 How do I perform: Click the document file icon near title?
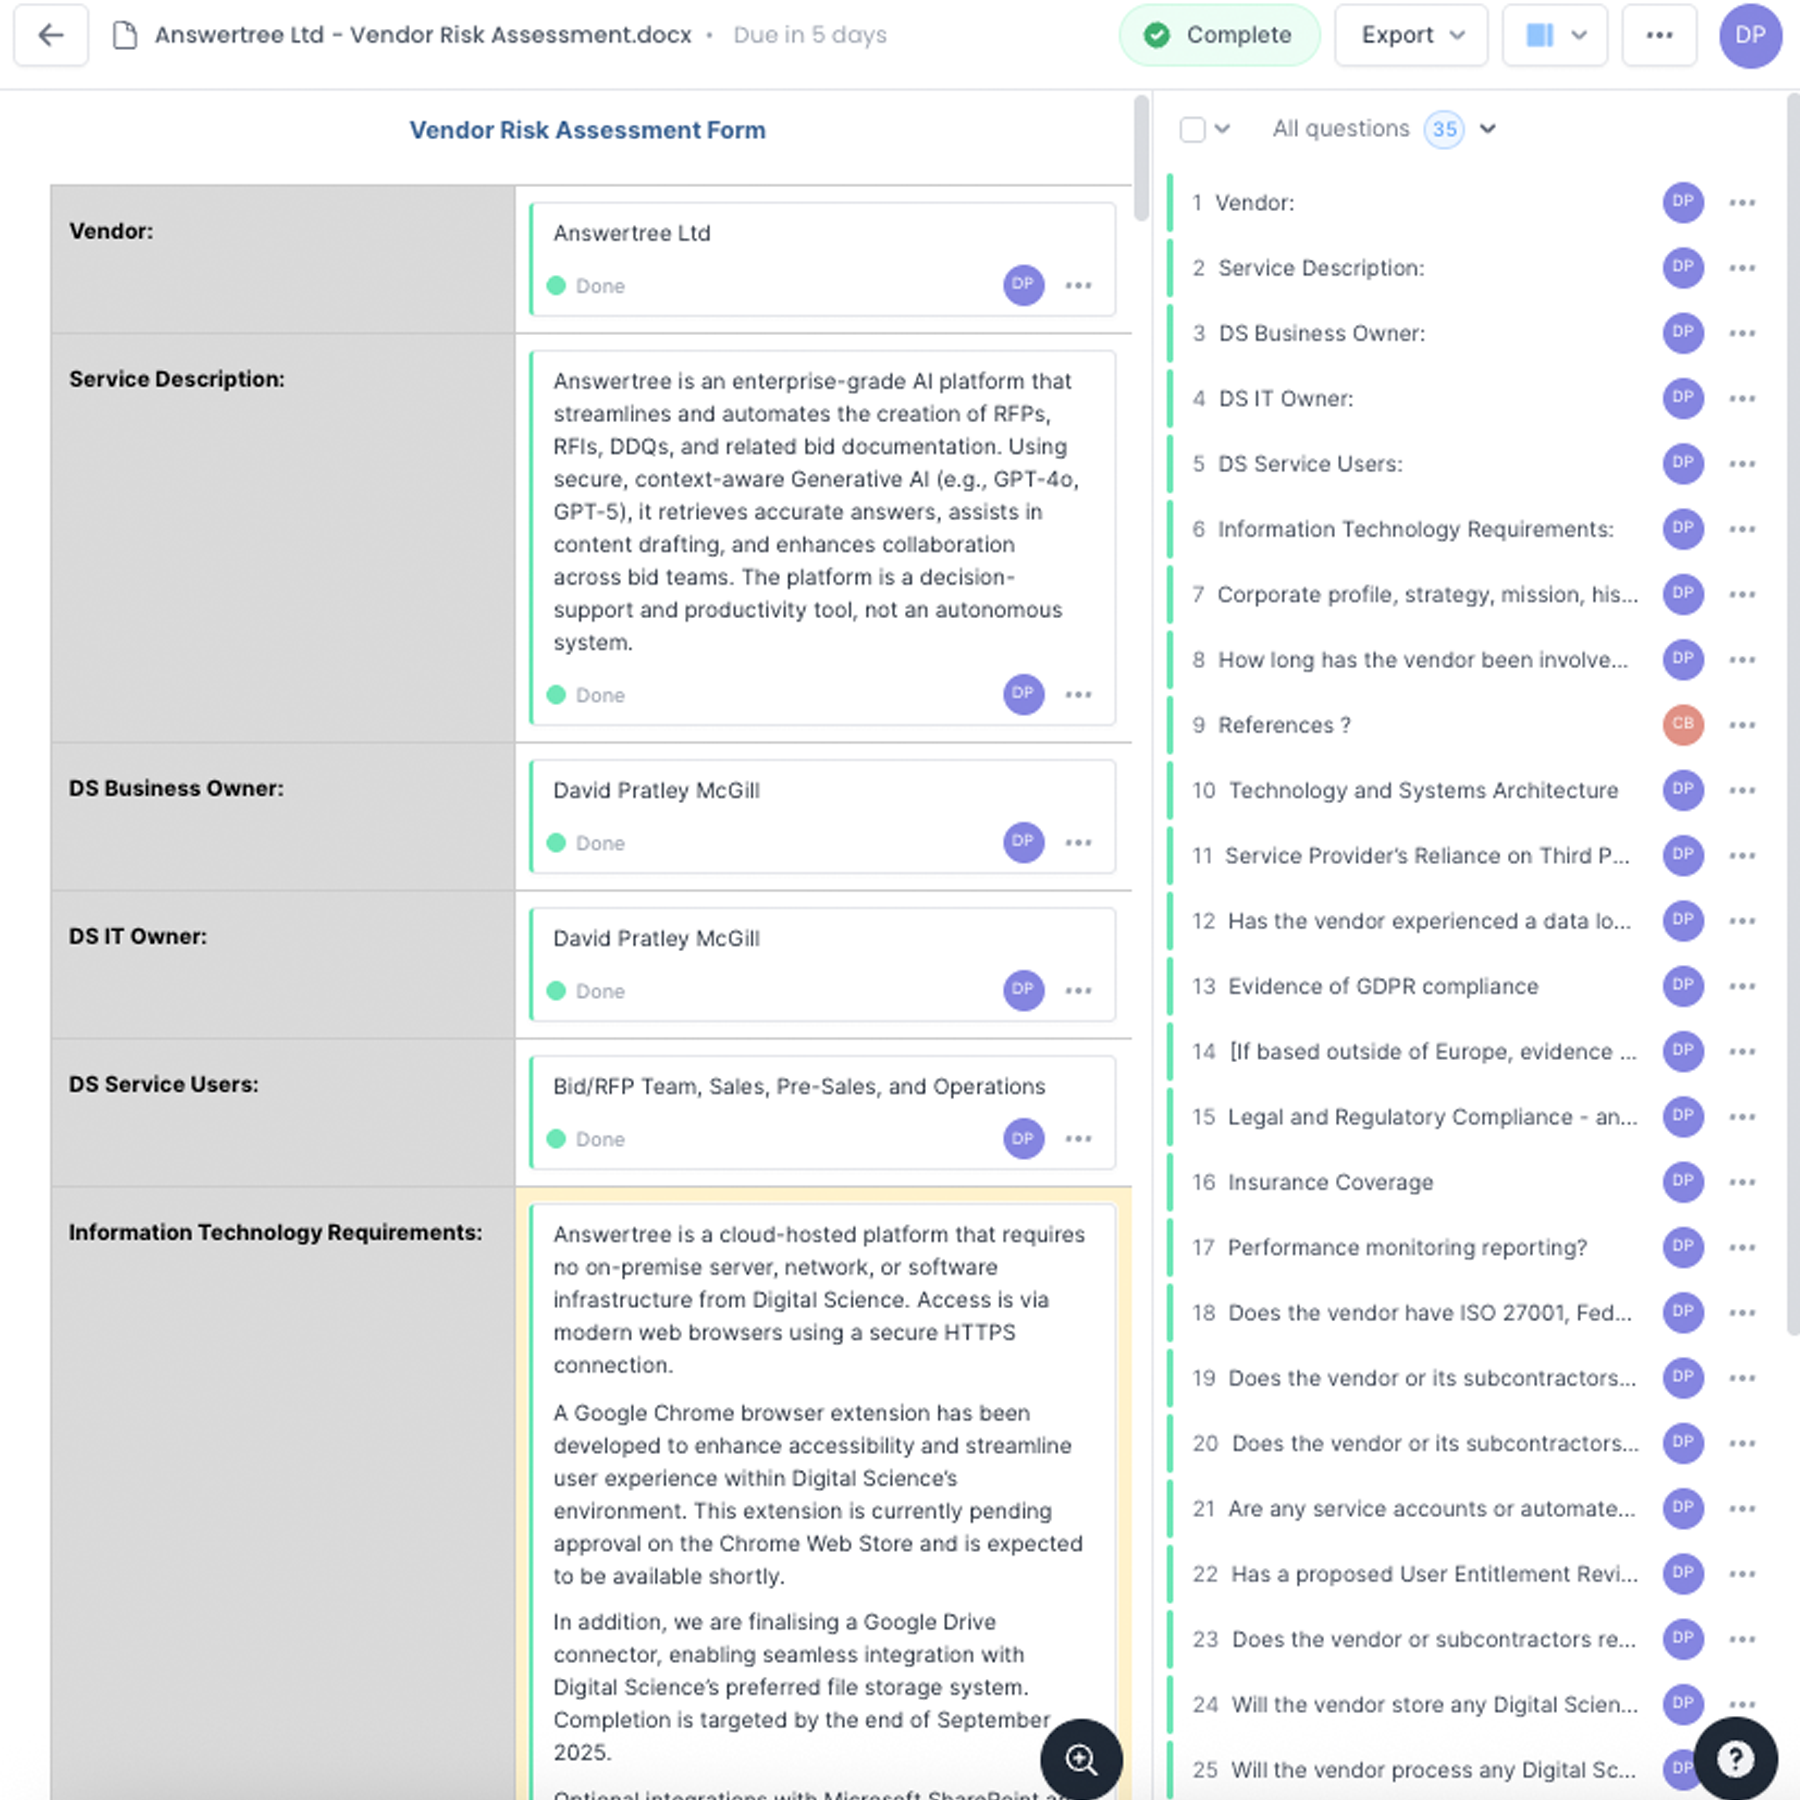click(x=125, y=36)
